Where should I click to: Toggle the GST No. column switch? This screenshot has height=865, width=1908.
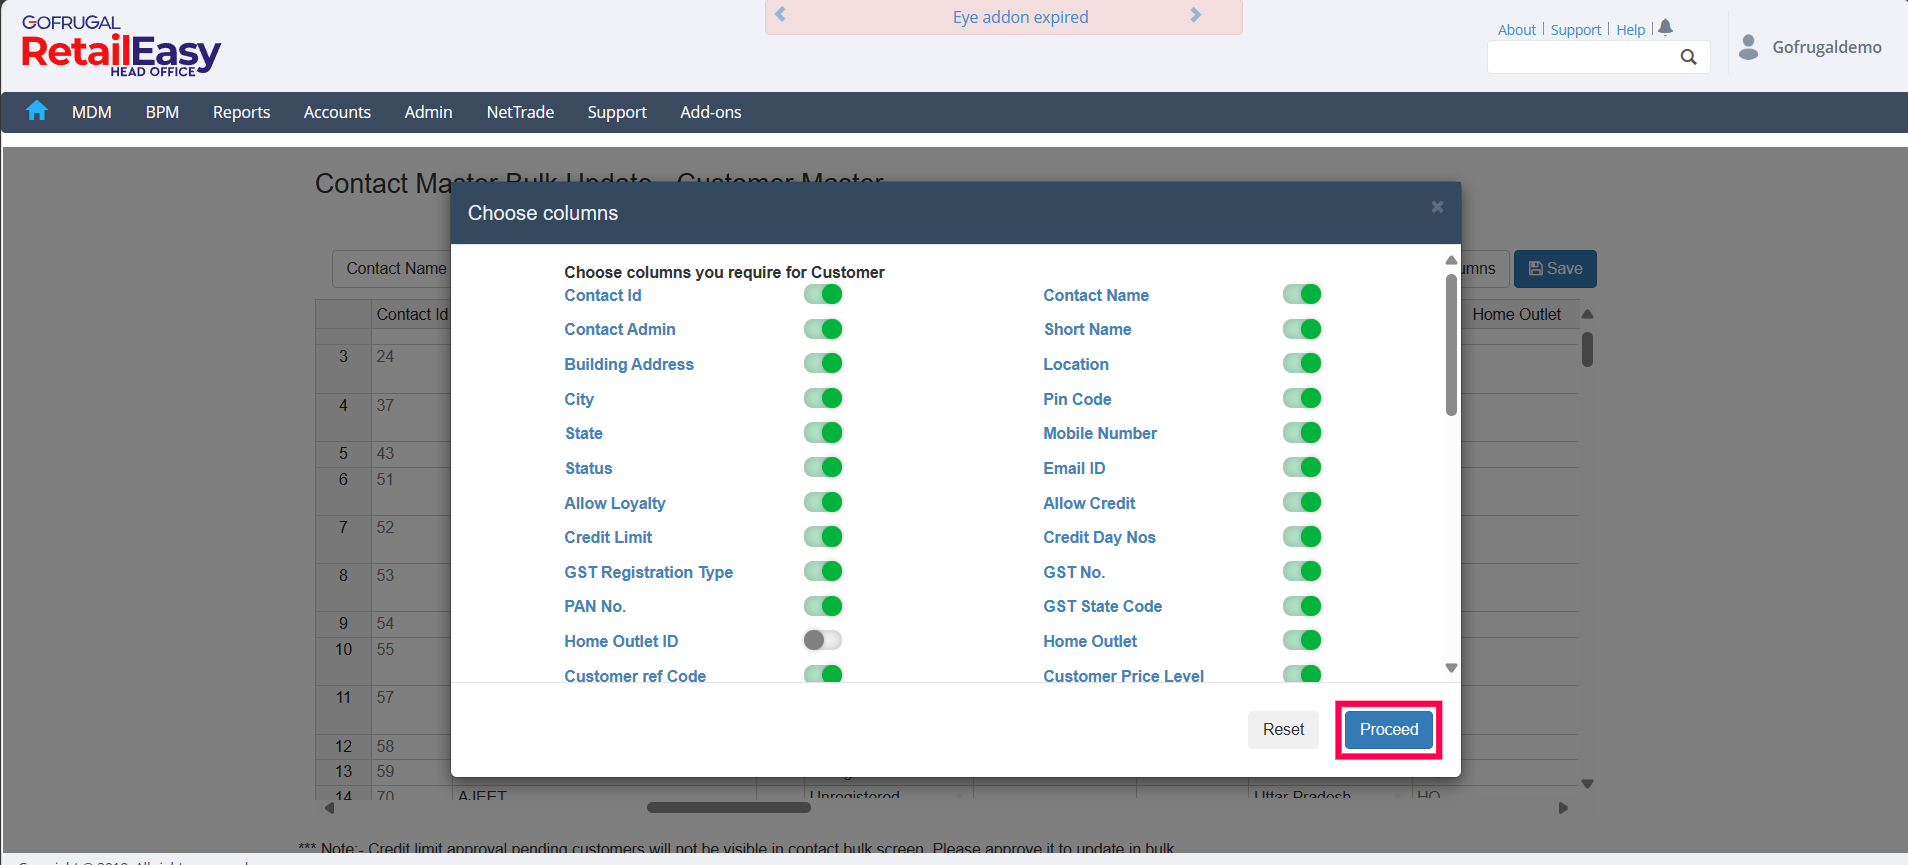(x=1302, y=571)
